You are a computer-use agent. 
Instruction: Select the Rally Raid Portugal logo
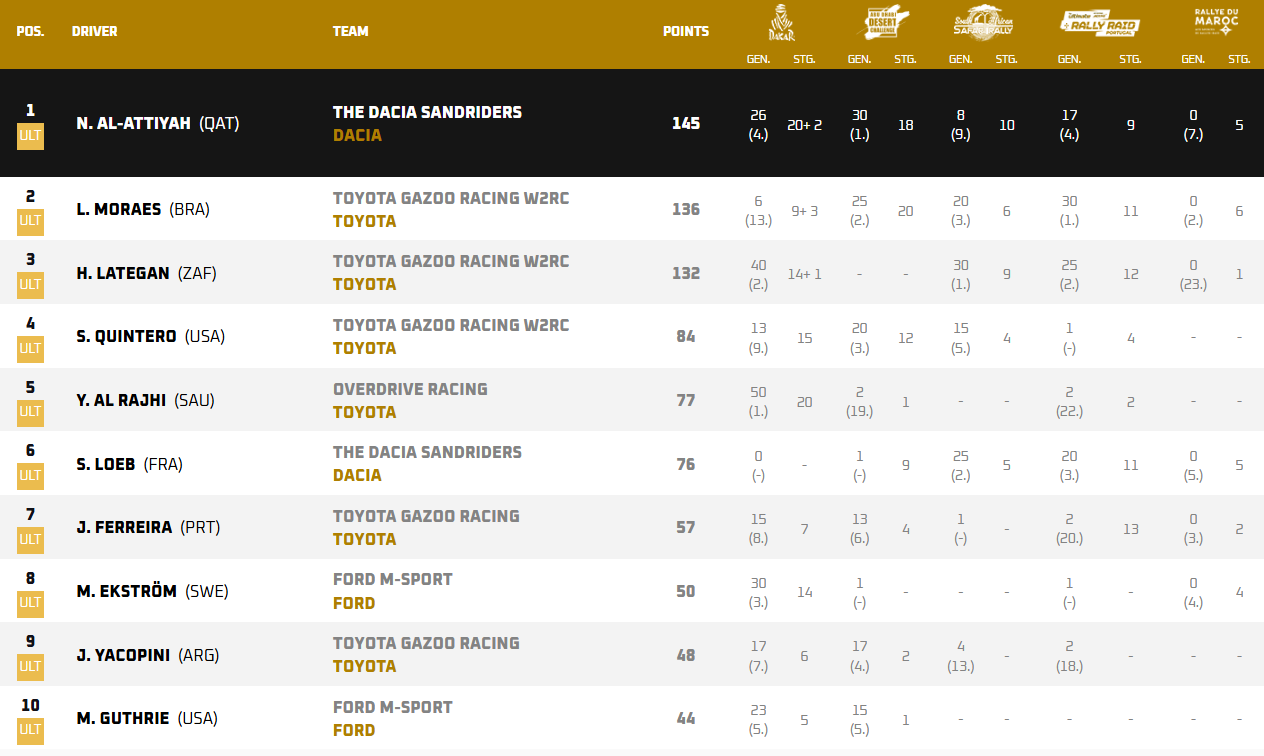coord(1099,23)
